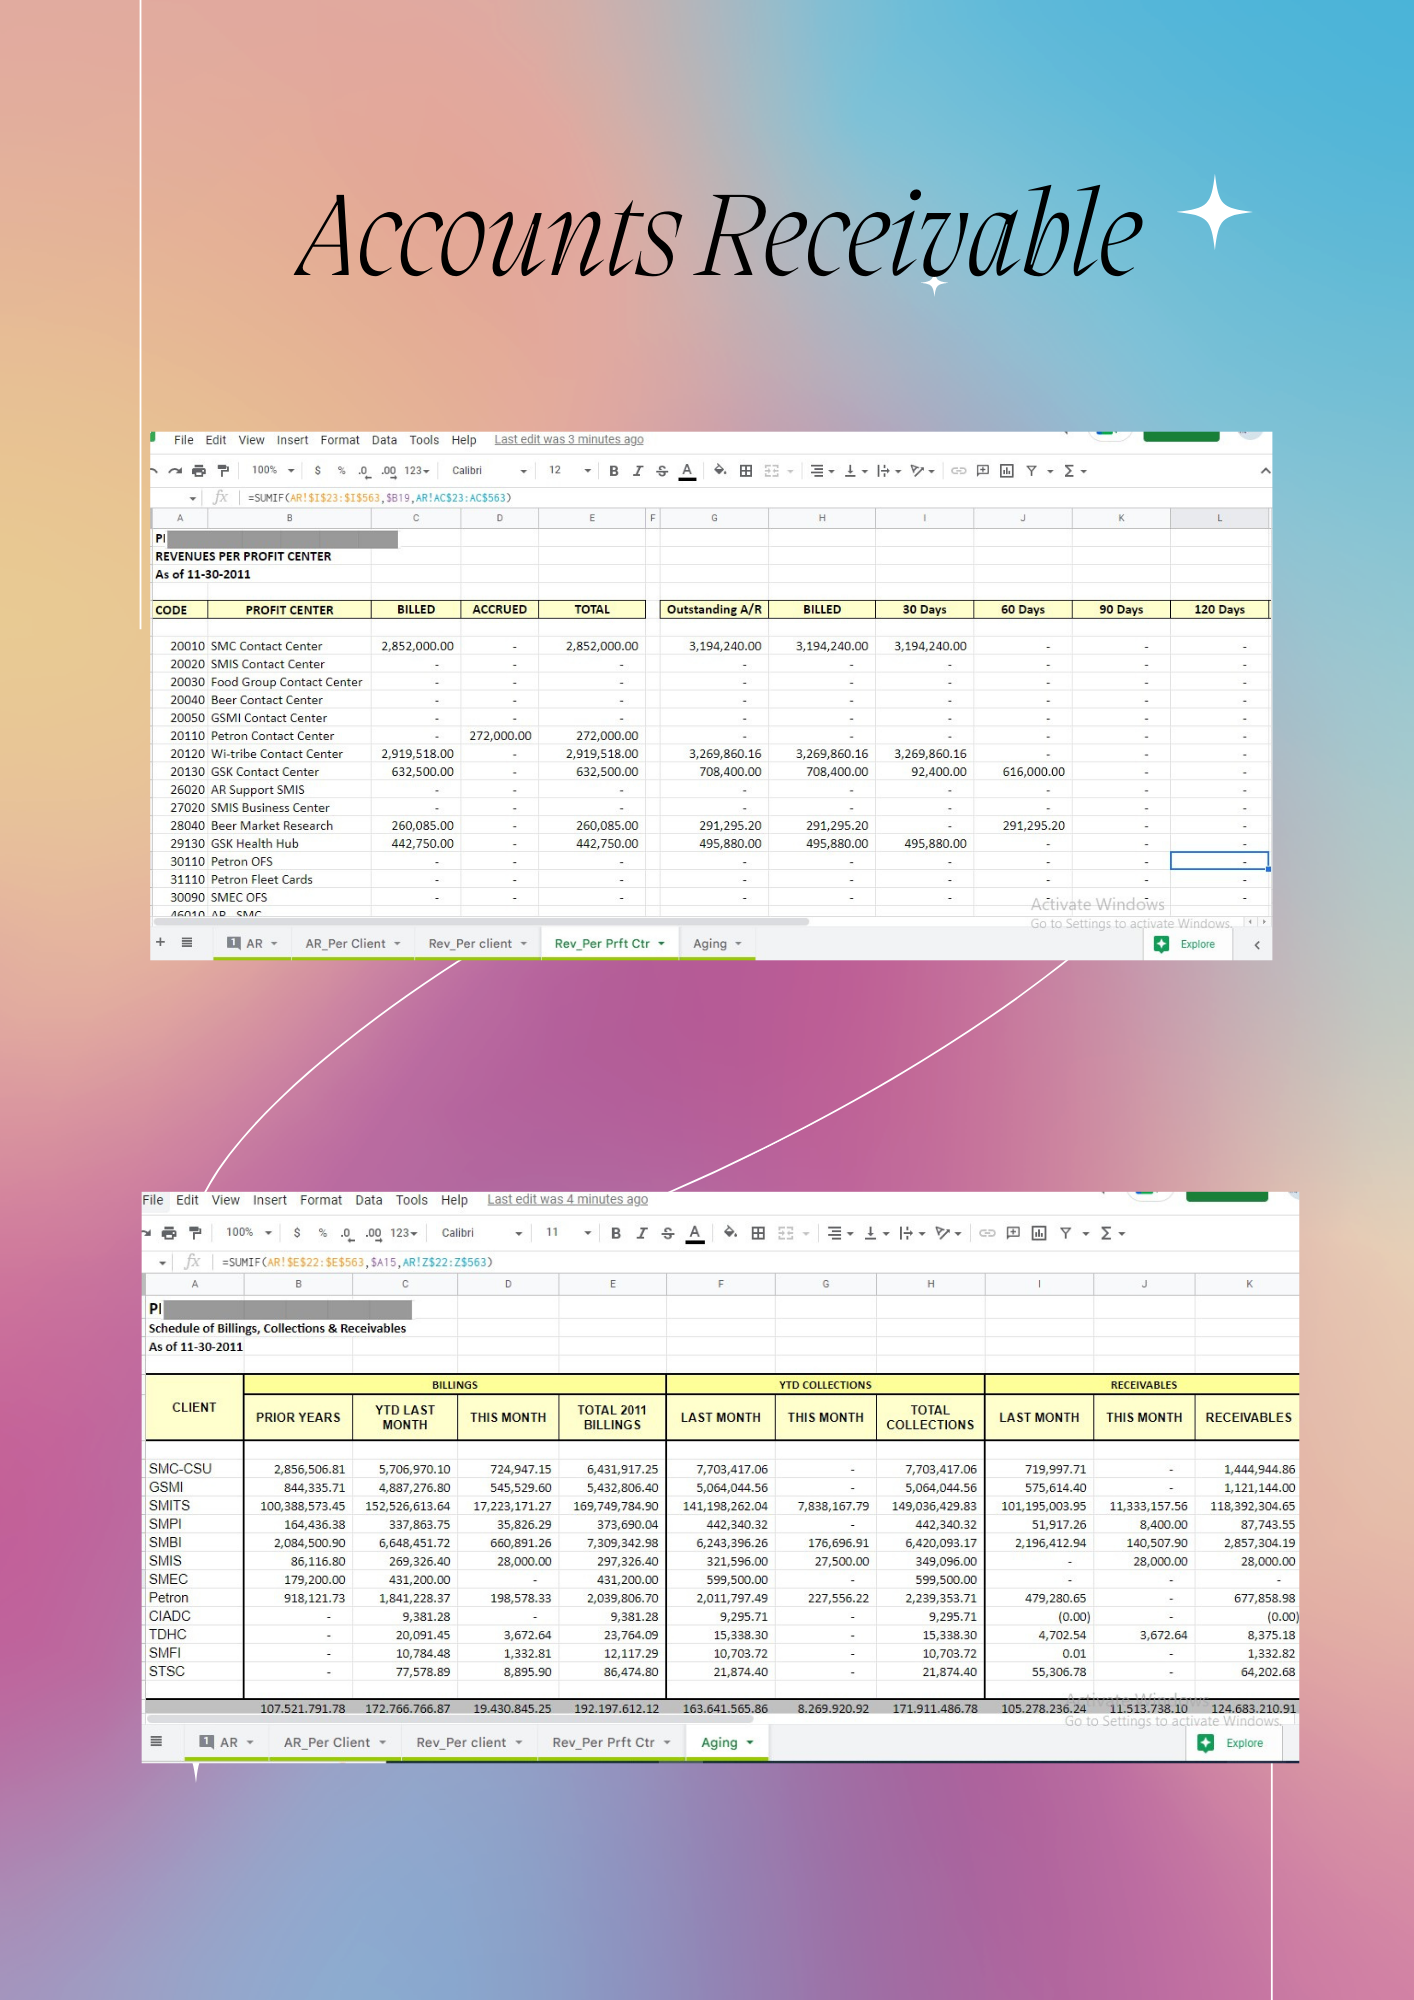Open Data menu in the lower spreadsheet
Screen dimensions: 1414x2000
tap(369, 1200)
